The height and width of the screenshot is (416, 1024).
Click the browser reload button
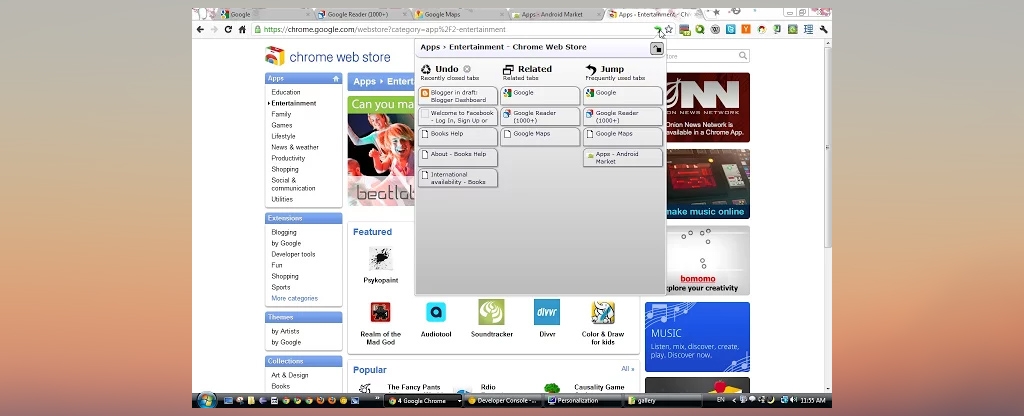click(x=228, y=29)
